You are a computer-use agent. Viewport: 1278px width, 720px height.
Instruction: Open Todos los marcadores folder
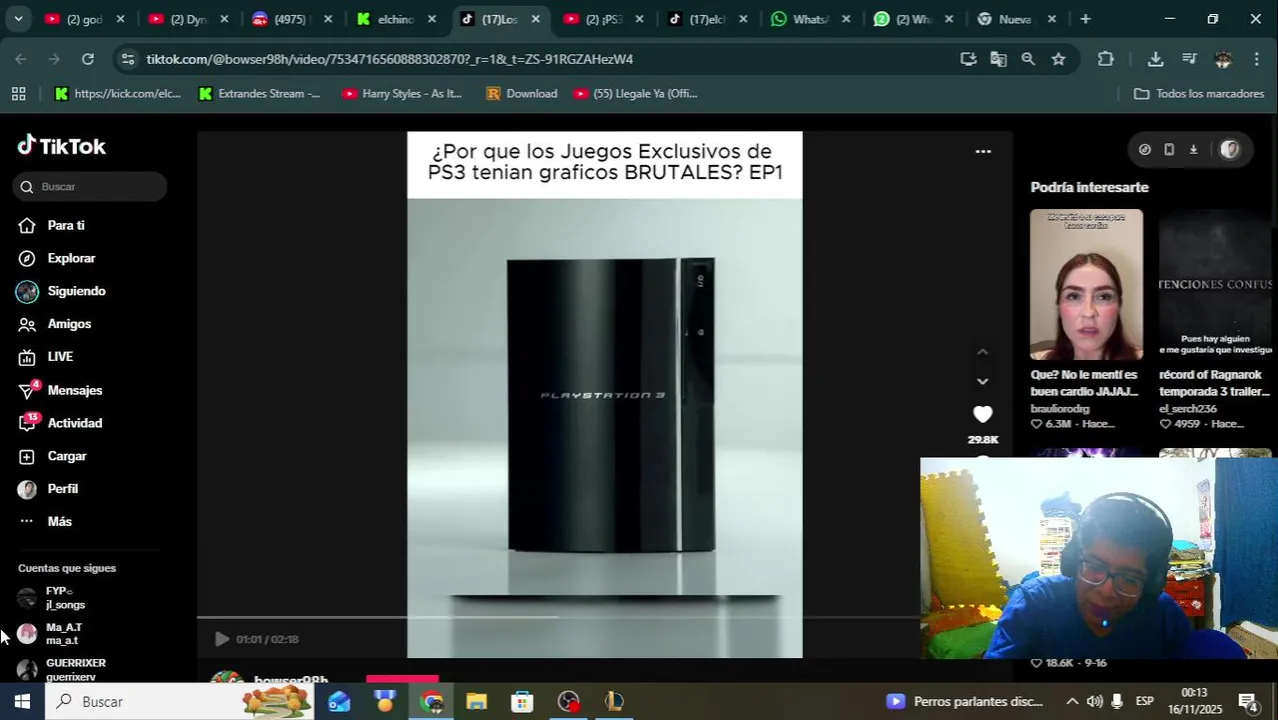pyautogui.click(x=1199, y=94)
